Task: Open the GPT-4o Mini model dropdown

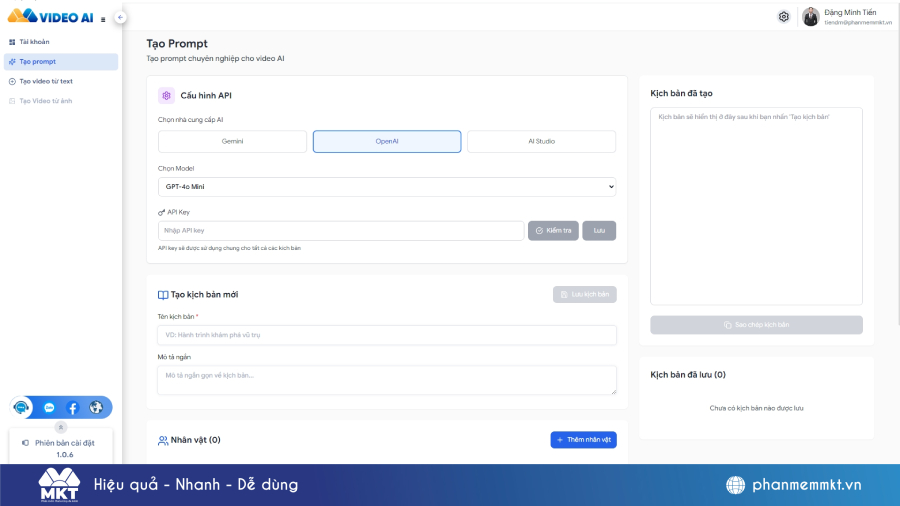Action: pos(387,187)
